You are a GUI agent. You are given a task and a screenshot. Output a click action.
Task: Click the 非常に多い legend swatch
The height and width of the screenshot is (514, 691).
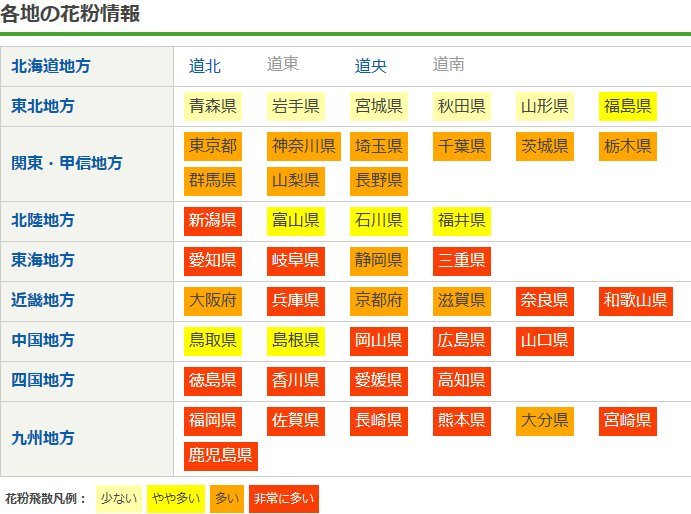(283, 498)
